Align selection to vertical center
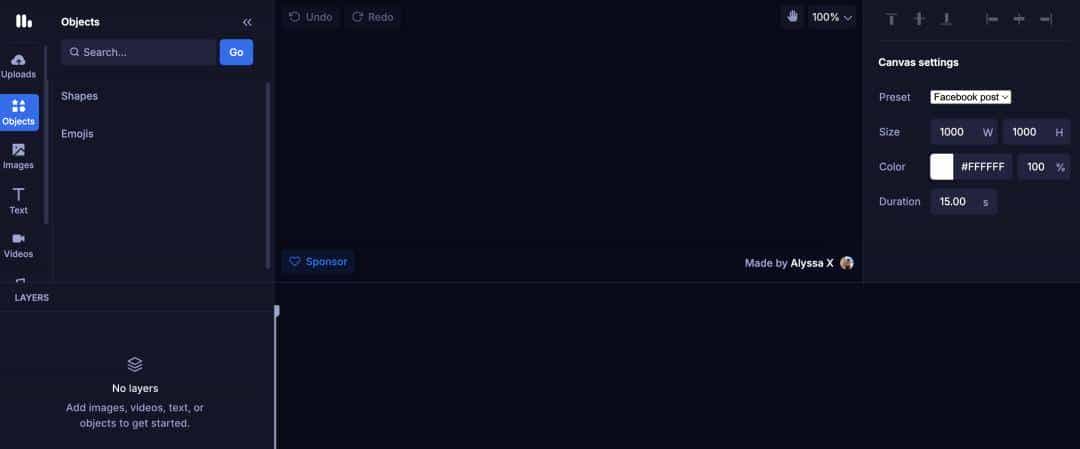The image size is (1080, 449). click(x=919, y=19)
